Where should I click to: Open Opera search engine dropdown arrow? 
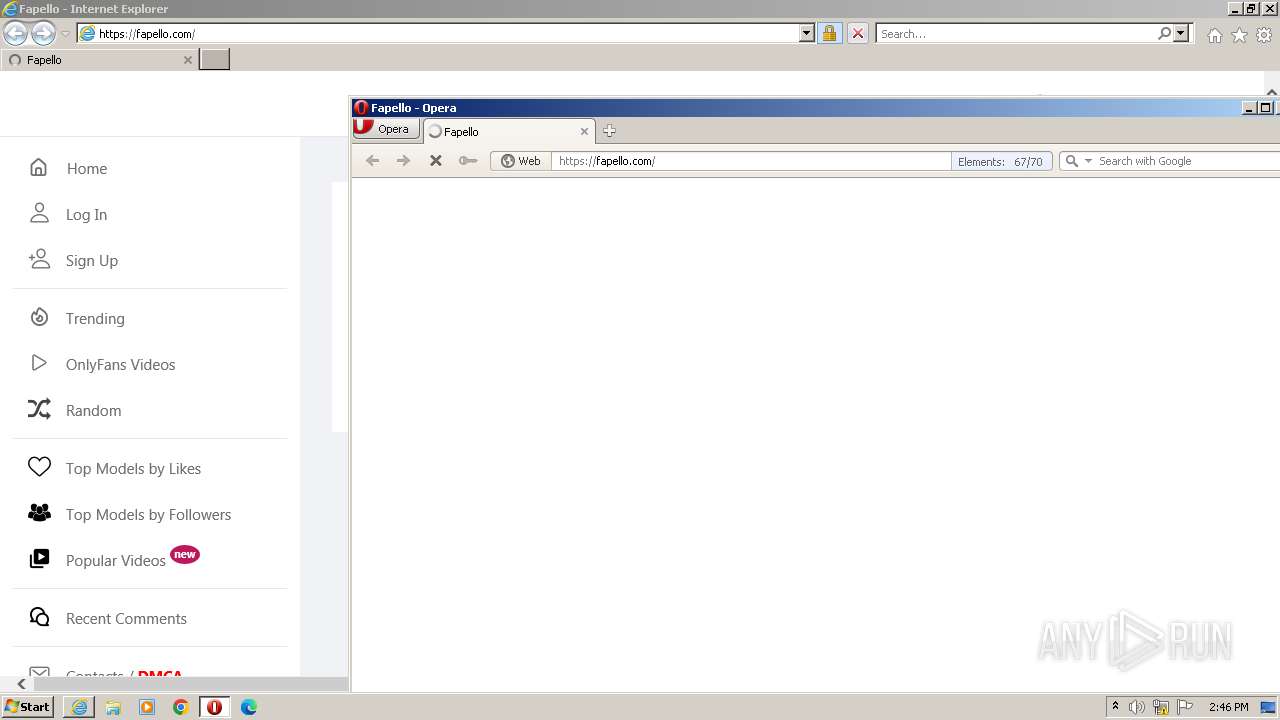[1088, 161]
